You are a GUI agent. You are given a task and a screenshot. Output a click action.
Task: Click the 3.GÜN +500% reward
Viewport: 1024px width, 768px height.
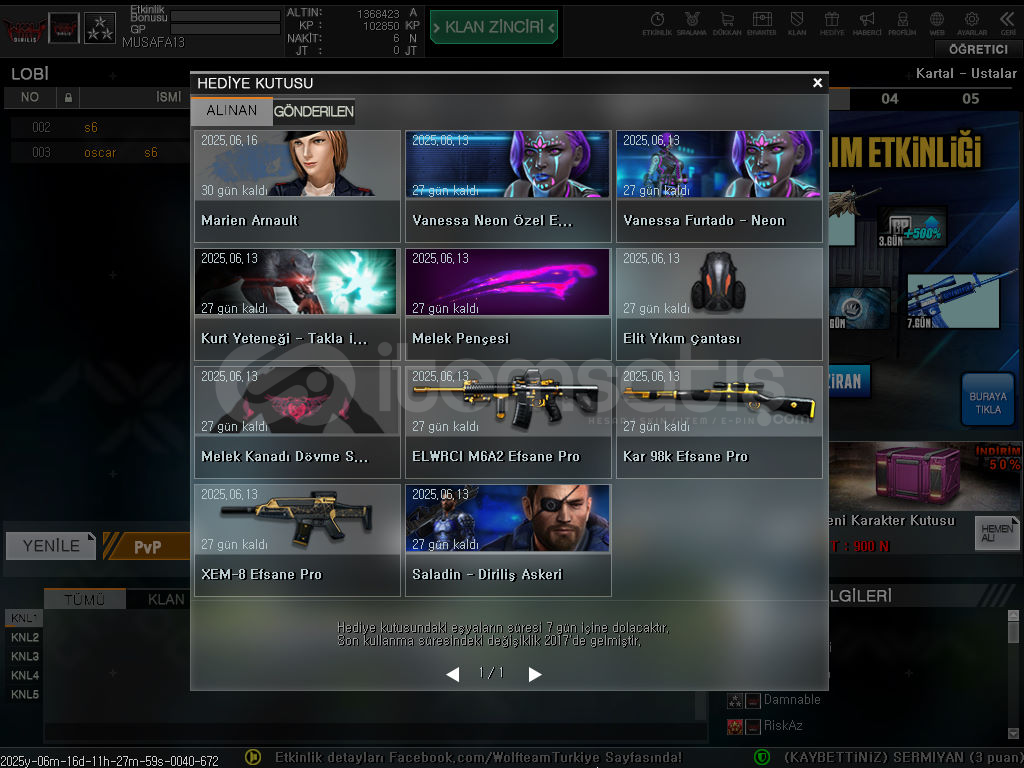(x=912, y=227)
